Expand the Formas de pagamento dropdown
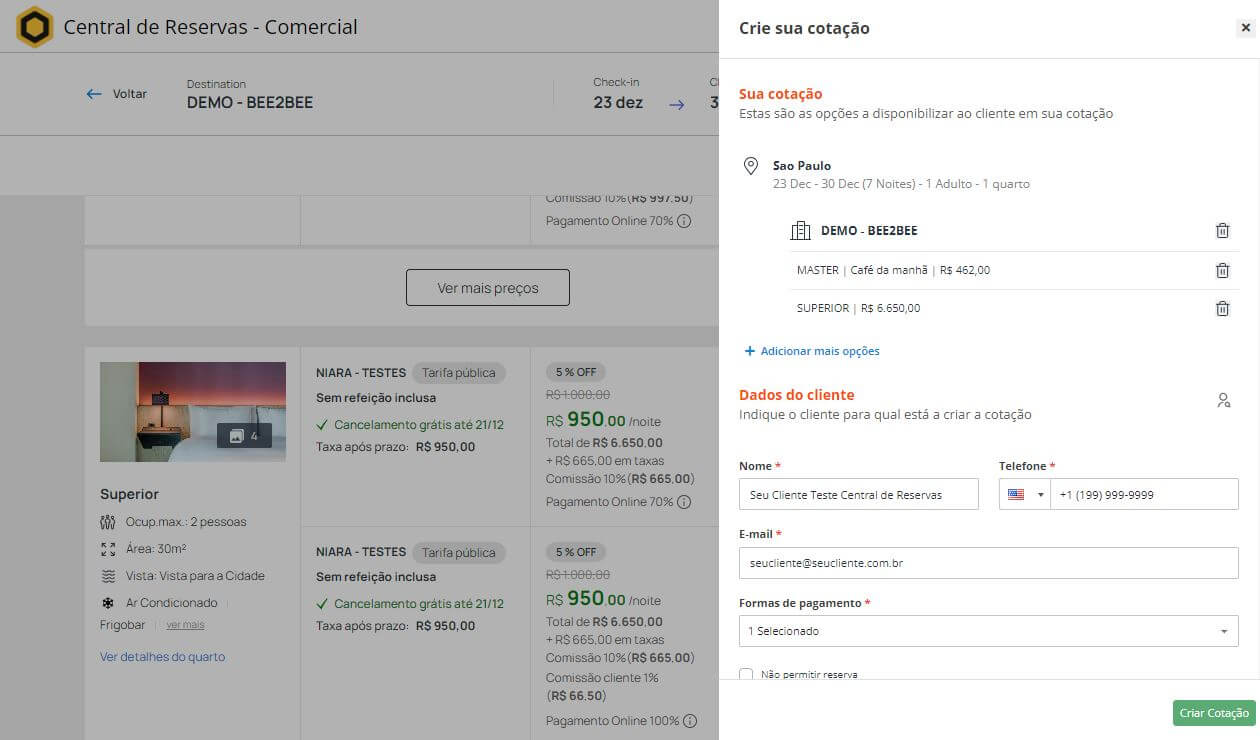 [988, 631]
